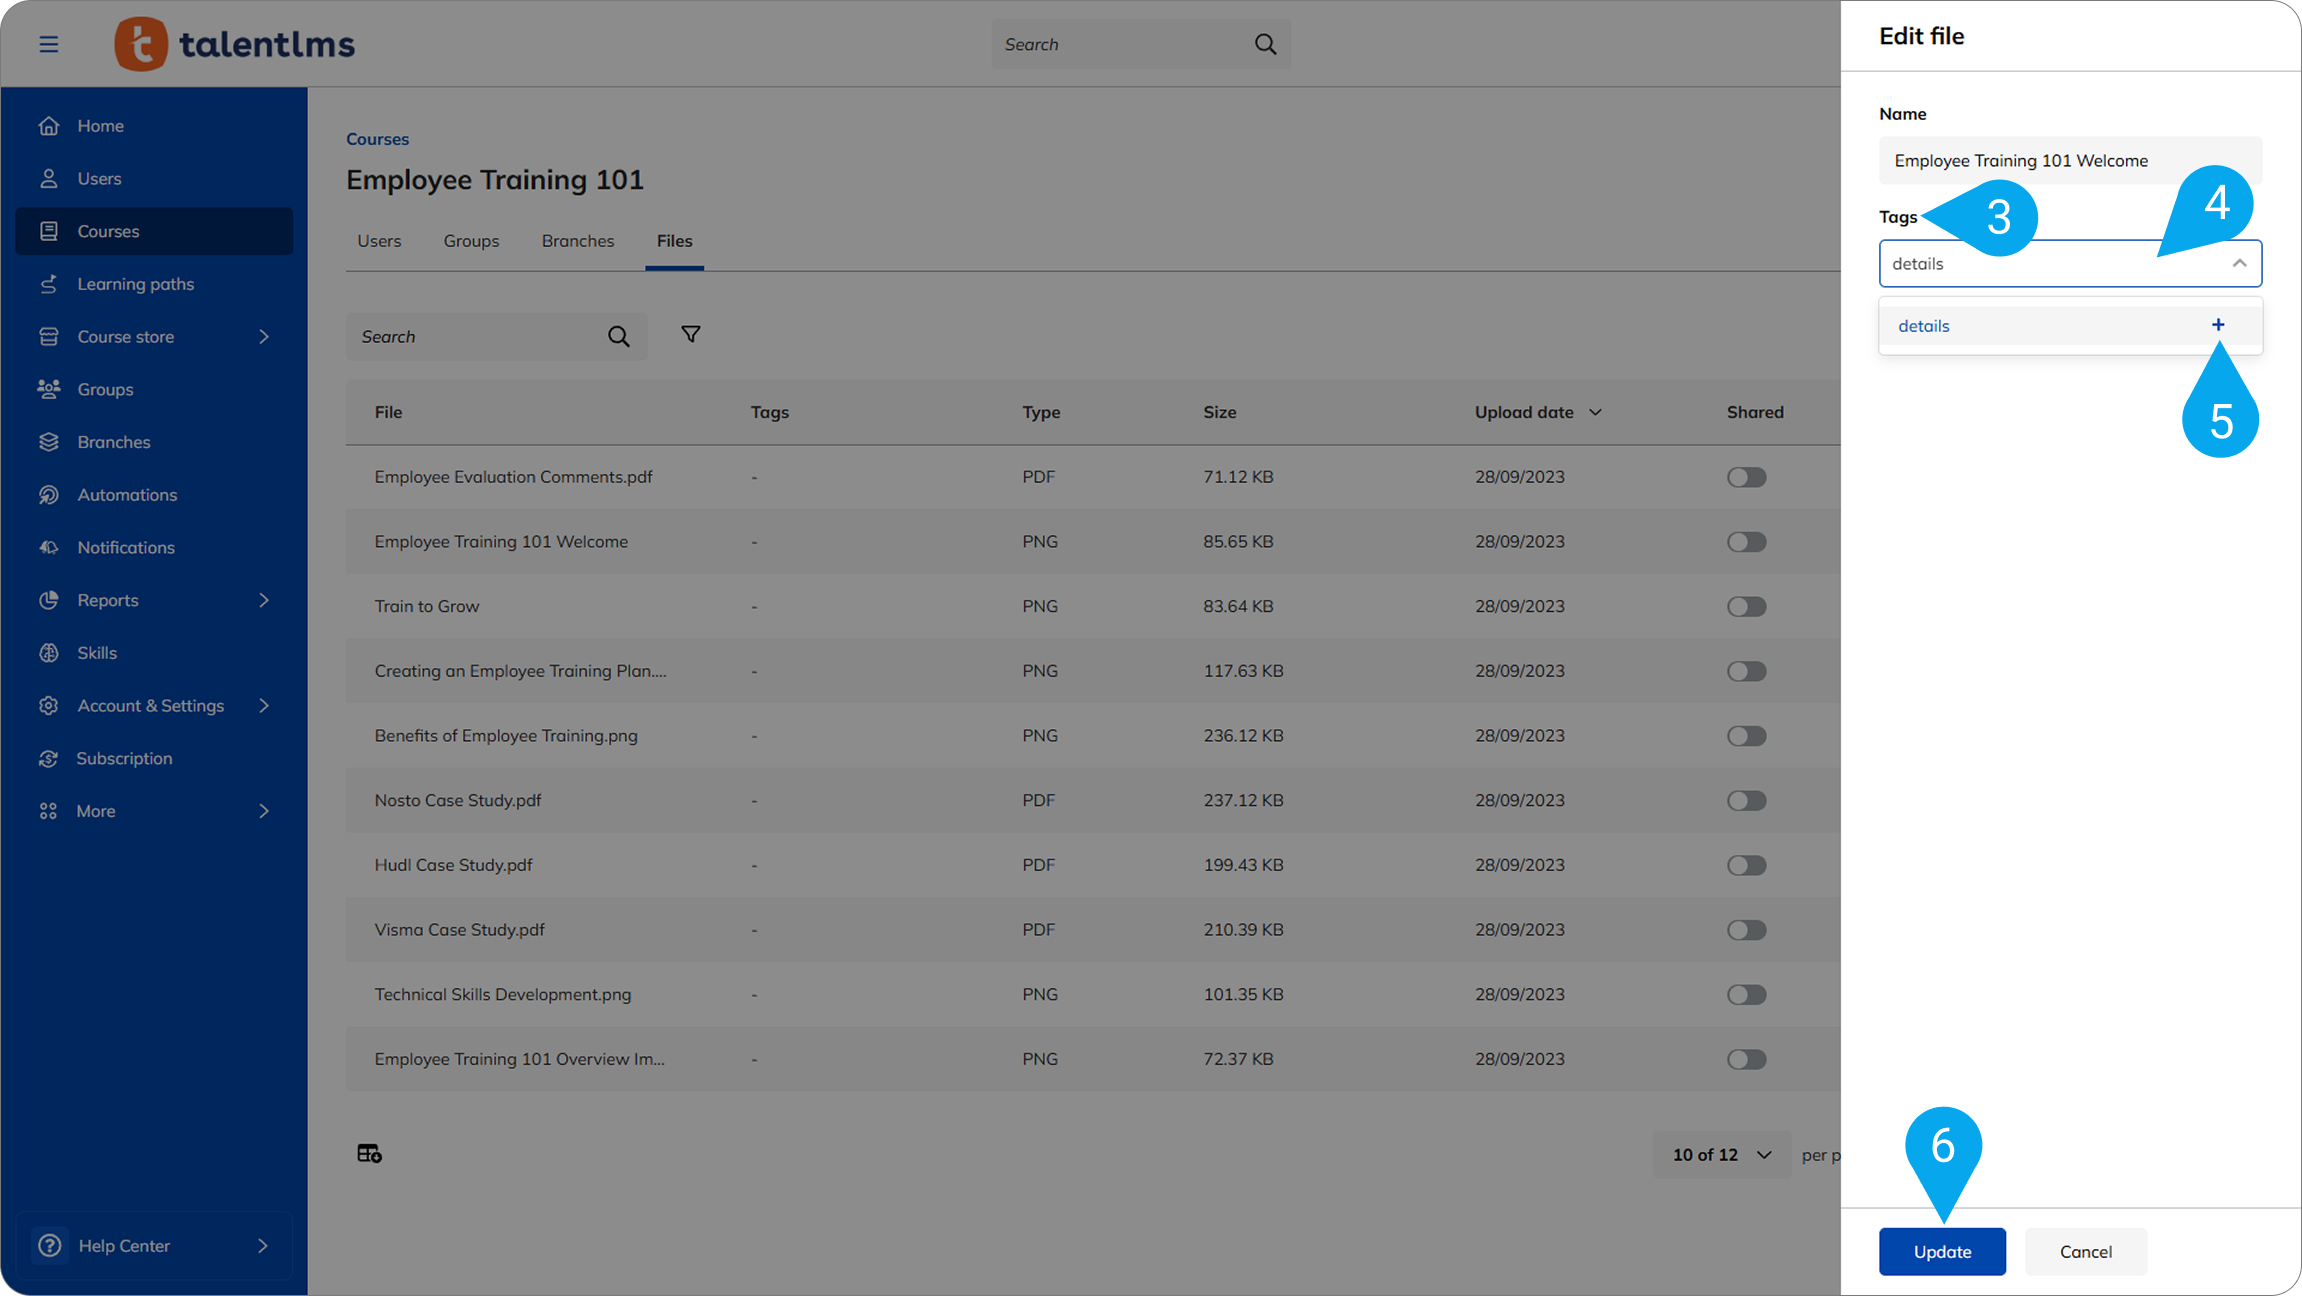Toggle shared for Employee Evaluation Comments.pdf
The width and height of the screenshot is (2302, 1296).
point(1746,477)
